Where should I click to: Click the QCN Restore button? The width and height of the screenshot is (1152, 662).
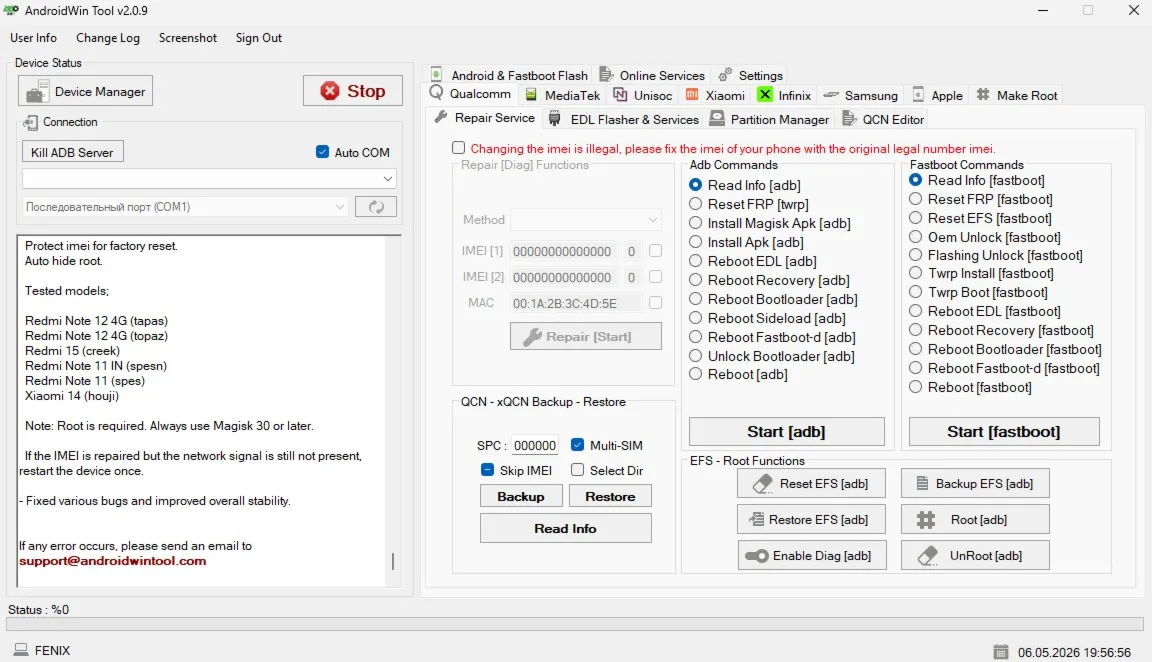[610, 497]
